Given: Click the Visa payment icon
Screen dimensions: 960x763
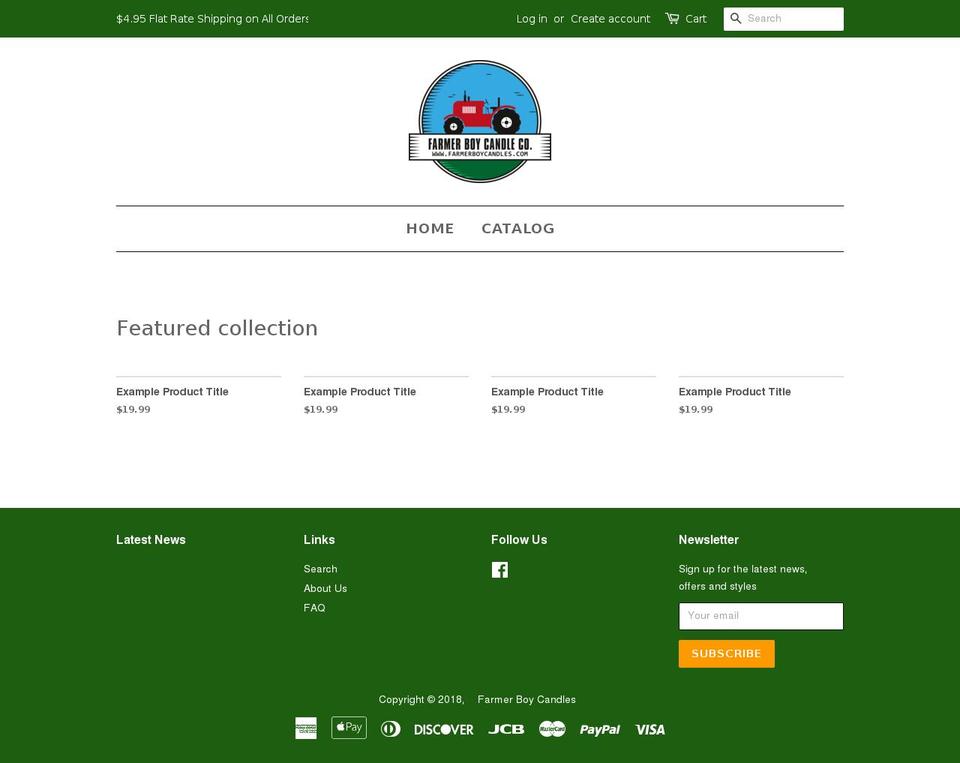Looking at the screenshot, I should tap(650, 729).
